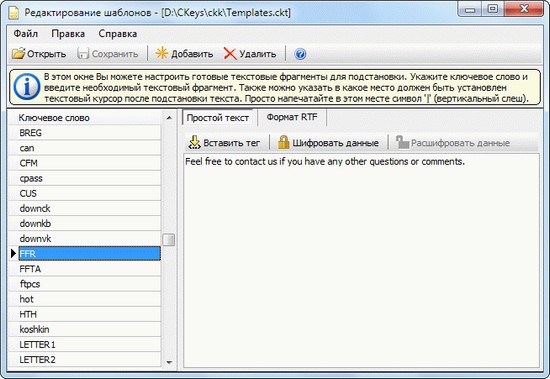Open the Файл menu

pyautogui.click(x=26, y=34)
